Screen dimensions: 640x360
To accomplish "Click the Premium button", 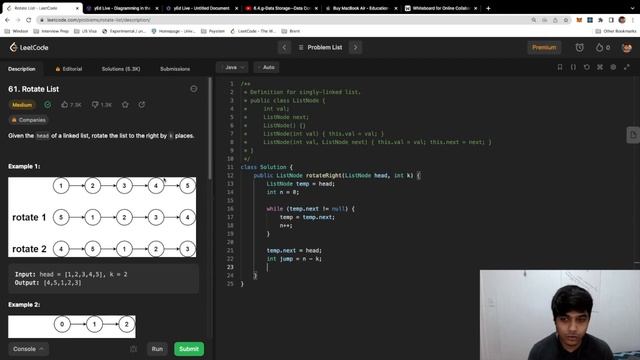I will (x=544, y=47).
